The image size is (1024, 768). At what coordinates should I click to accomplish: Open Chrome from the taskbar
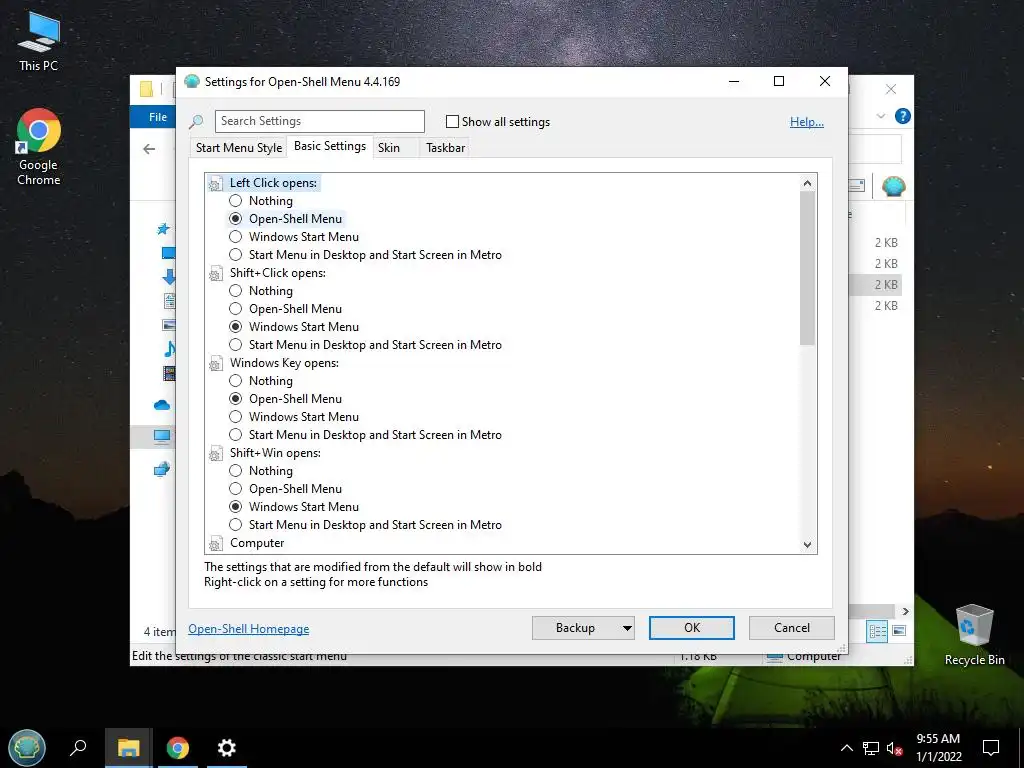pos(178,748)
